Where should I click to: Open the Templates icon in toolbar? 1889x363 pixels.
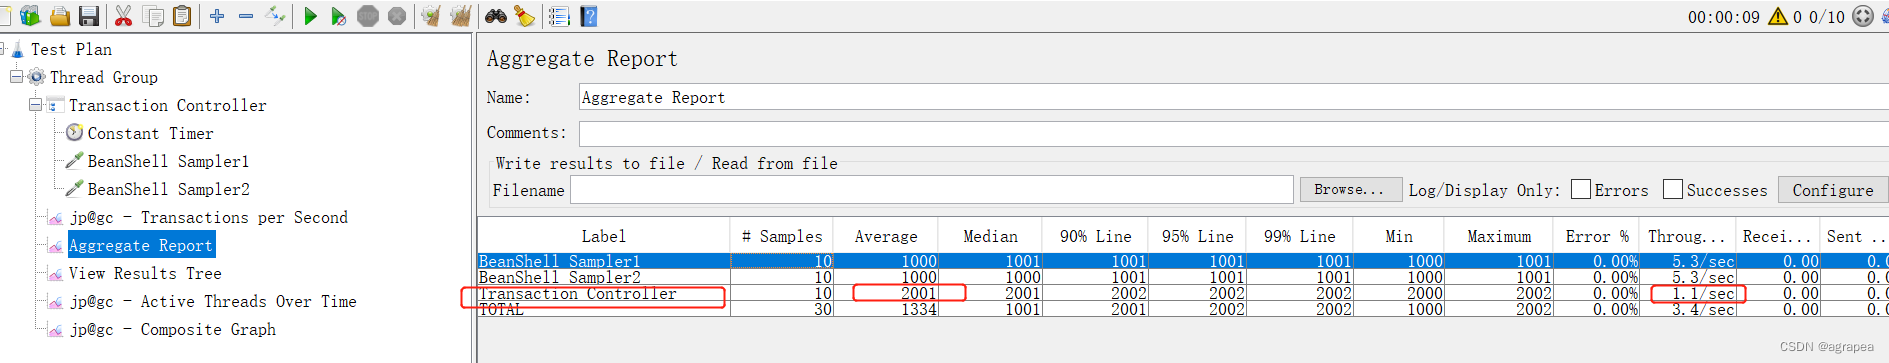(x=30, y=16)
